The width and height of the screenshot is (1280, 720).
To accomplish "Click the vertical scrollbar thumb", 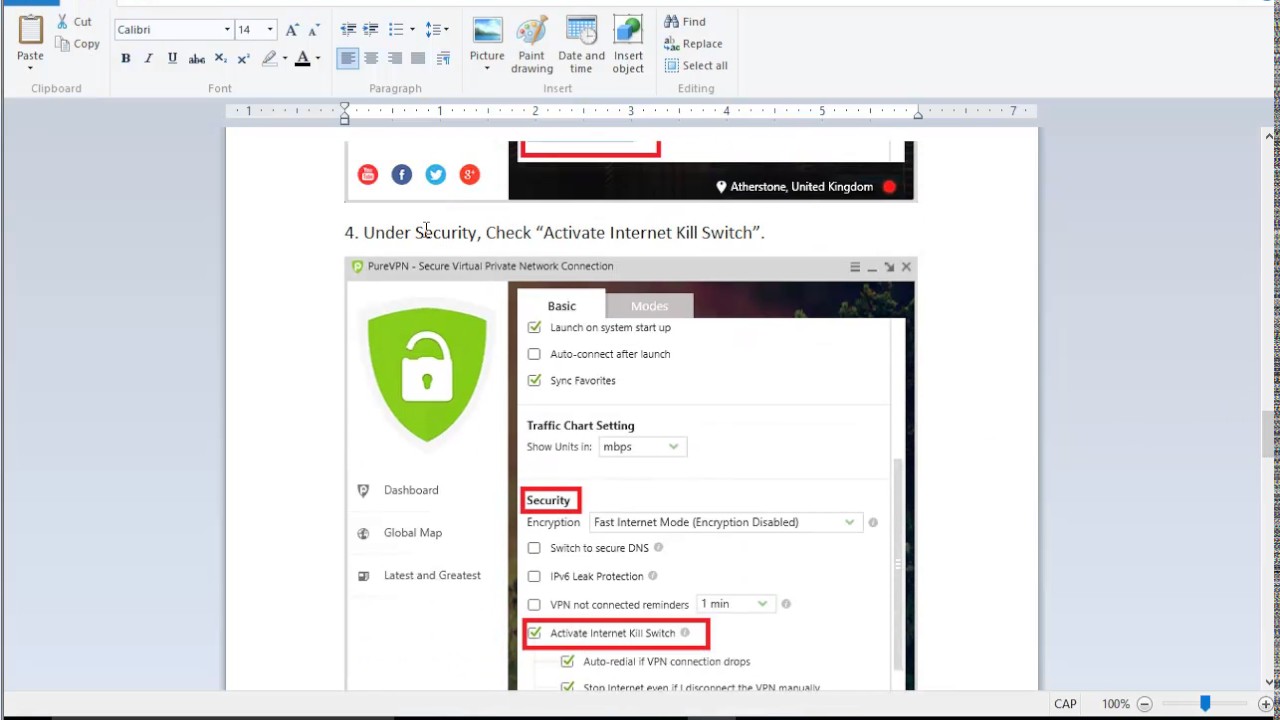I will tap(1268, 433).
